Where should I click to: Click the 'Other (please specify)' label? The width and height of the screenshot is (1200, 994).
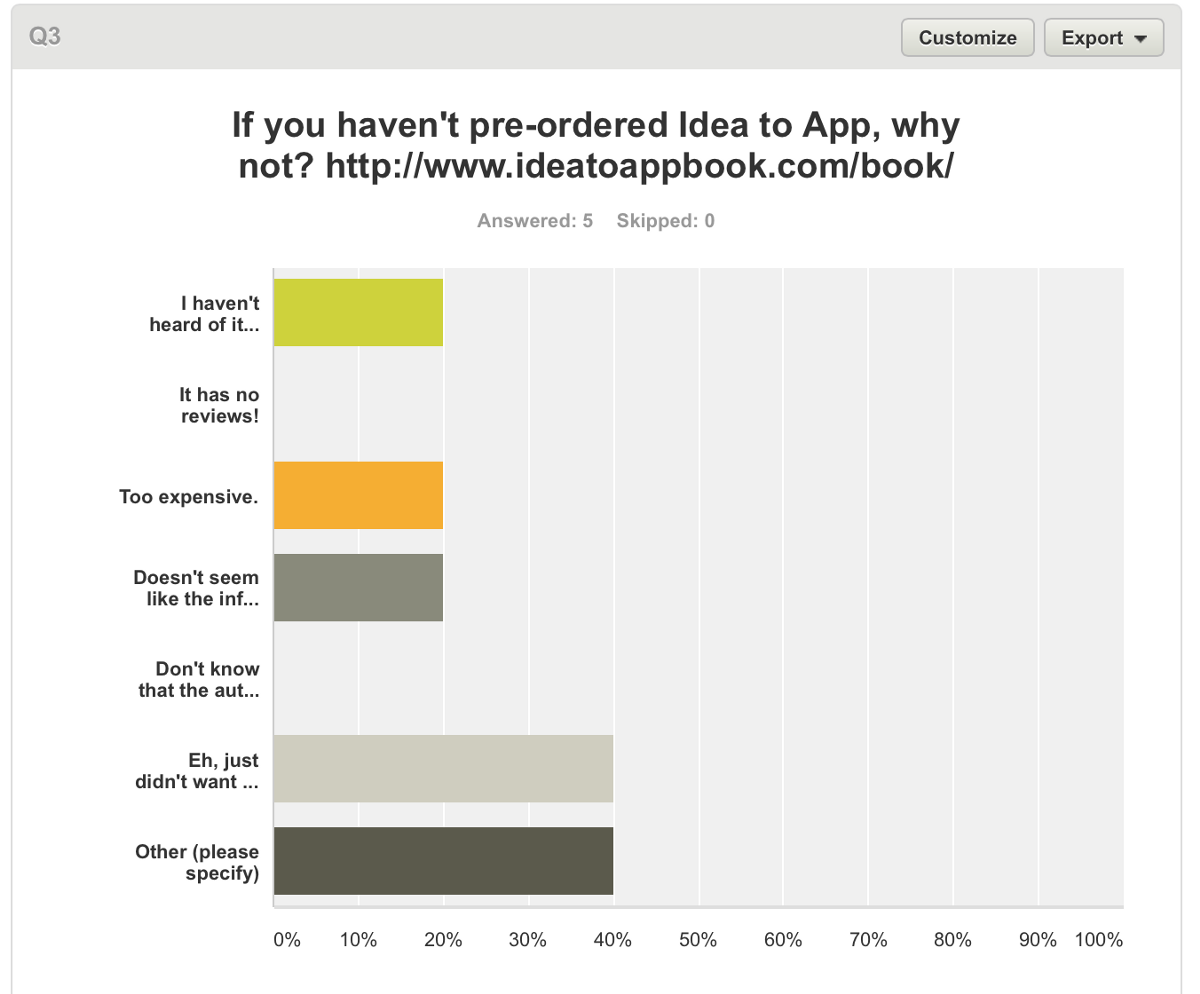[x=197, y=863]
